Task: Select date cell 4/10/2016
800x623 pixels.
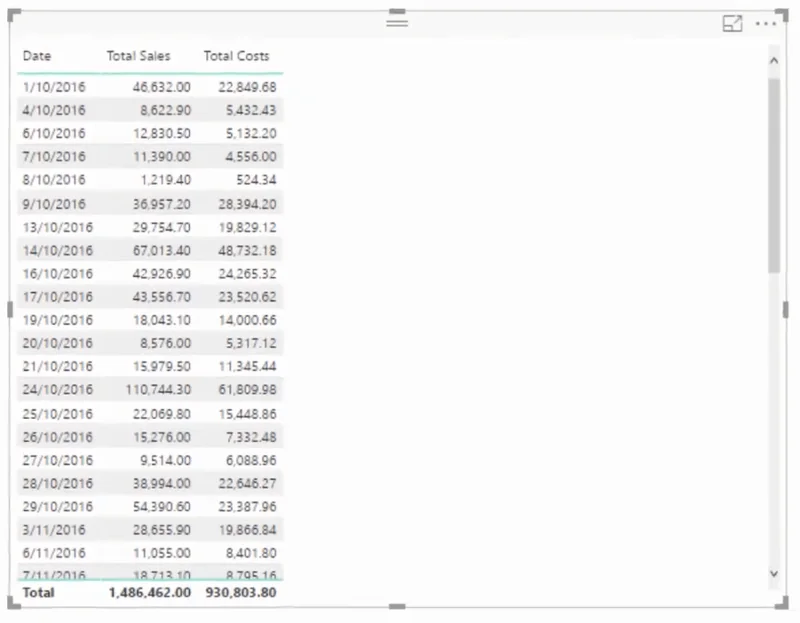Action: click(54, 110)
